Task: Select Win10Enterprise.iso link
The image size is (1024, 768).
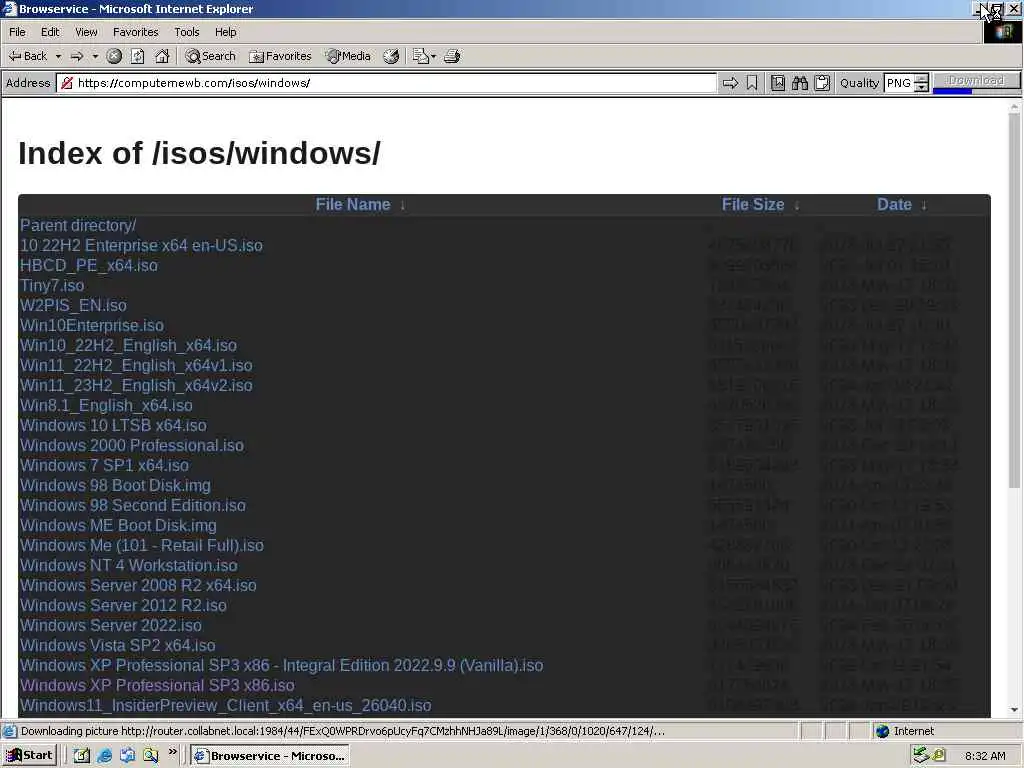Action: 92,325
